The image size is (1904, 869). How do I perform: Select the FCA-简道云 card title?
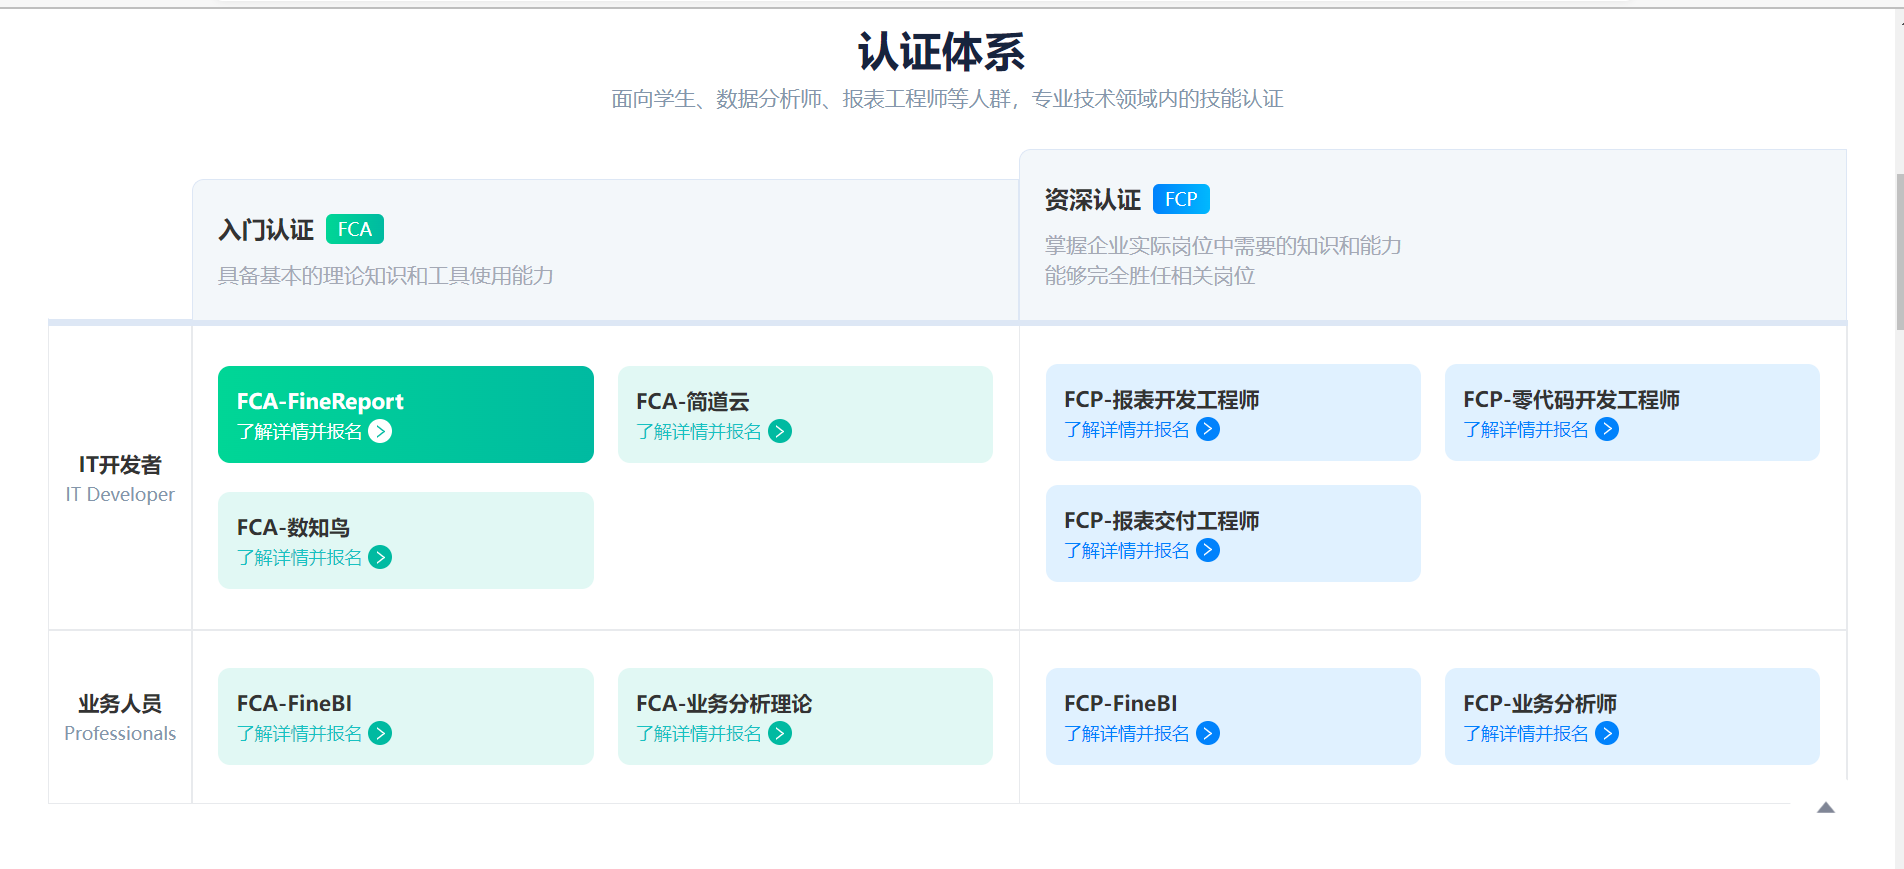693,401
